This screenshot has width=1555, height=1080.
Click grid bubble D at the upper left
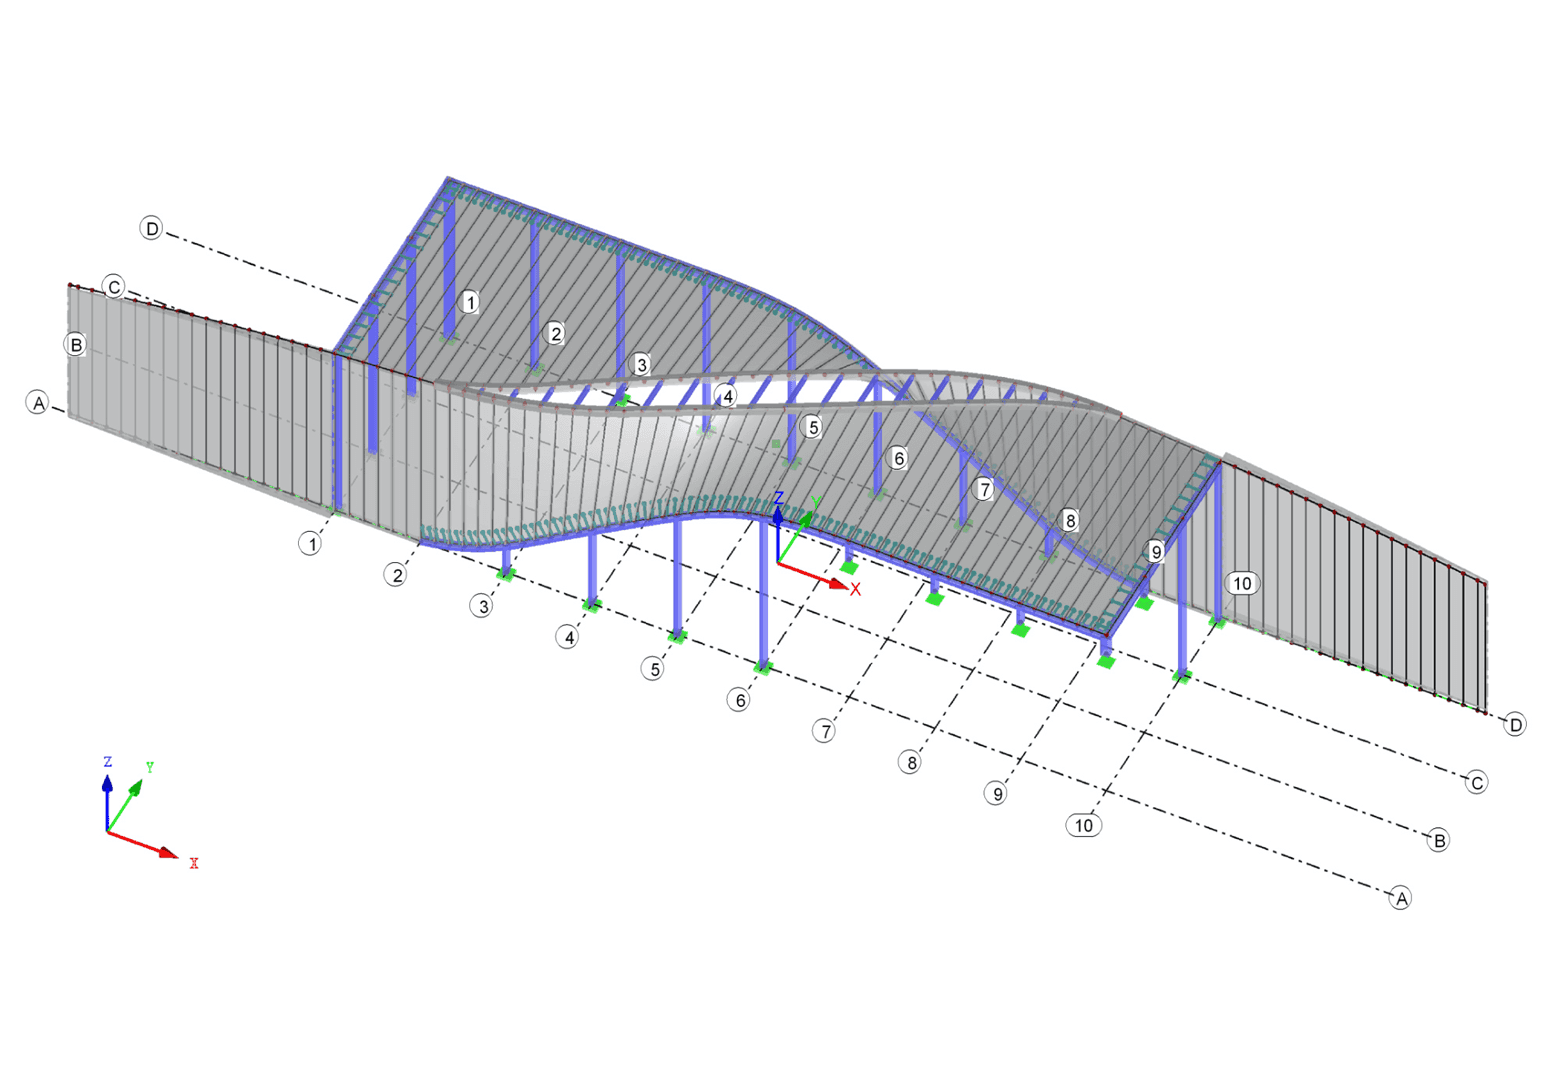tap(151, 229)
